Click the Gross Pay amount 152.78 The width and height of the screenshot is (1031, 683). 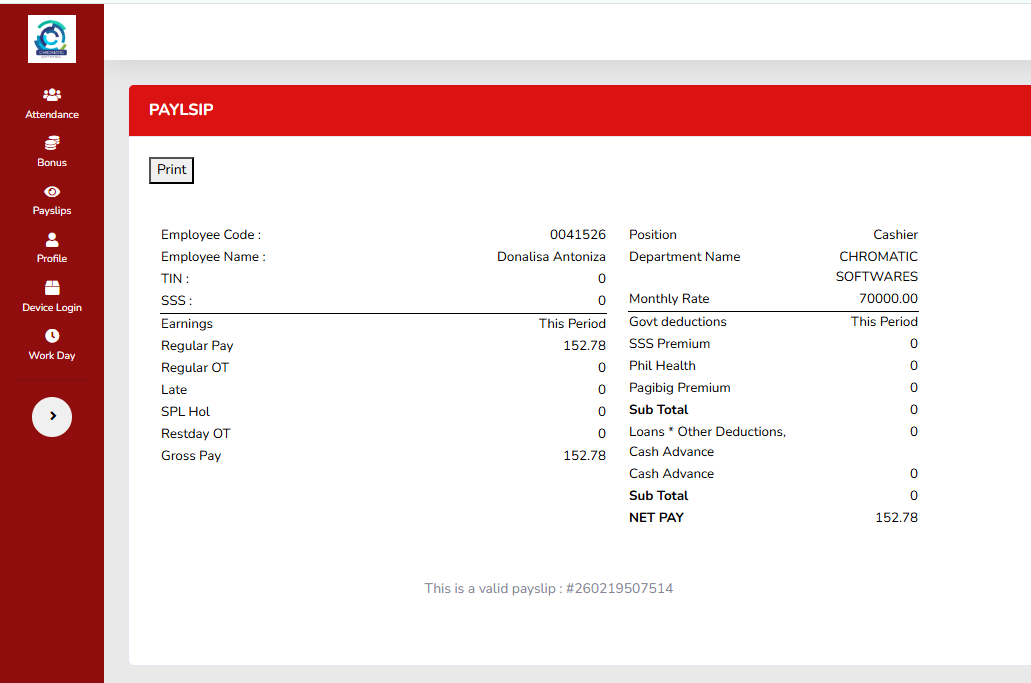(584, 456)
